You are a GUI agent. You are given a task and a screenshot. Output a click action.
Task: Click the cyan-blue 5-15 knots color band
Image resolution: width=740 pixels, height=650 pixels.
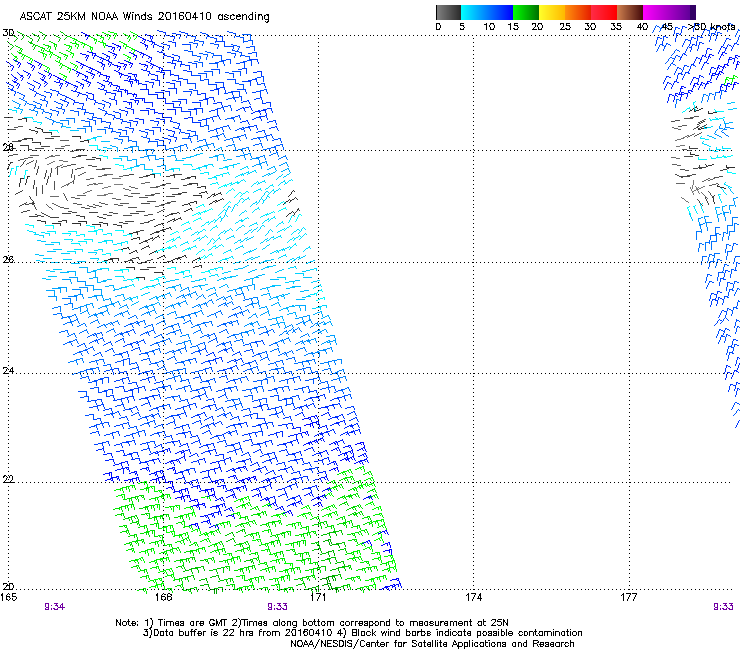tap(487, 12)
